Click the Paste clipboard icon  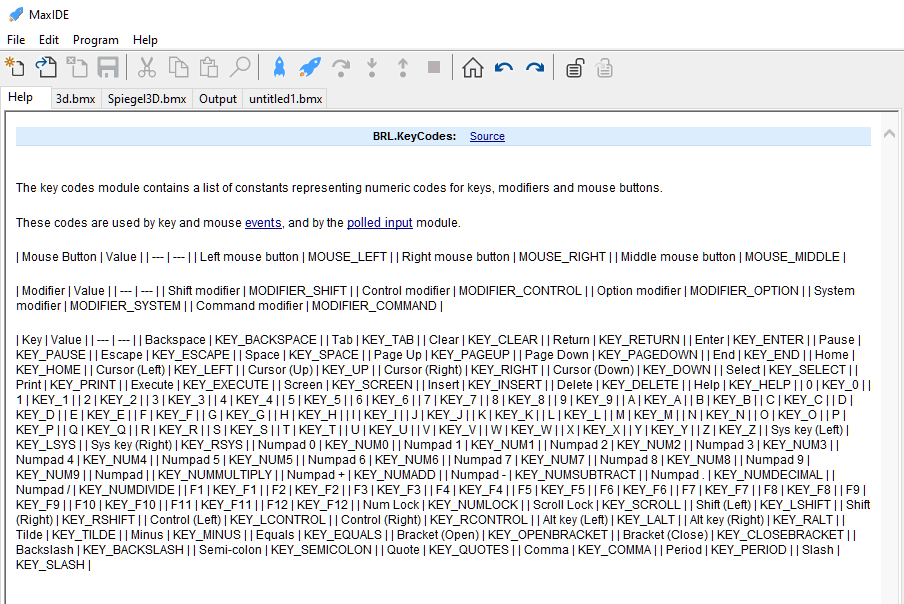(210, 70)
